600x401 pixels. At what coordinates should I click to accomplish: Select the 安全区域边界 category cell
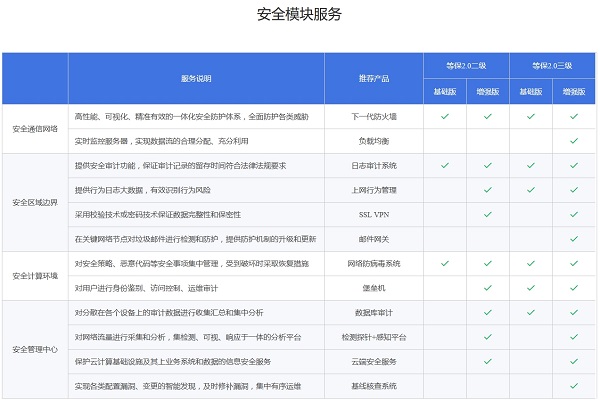tap(35, 202)
